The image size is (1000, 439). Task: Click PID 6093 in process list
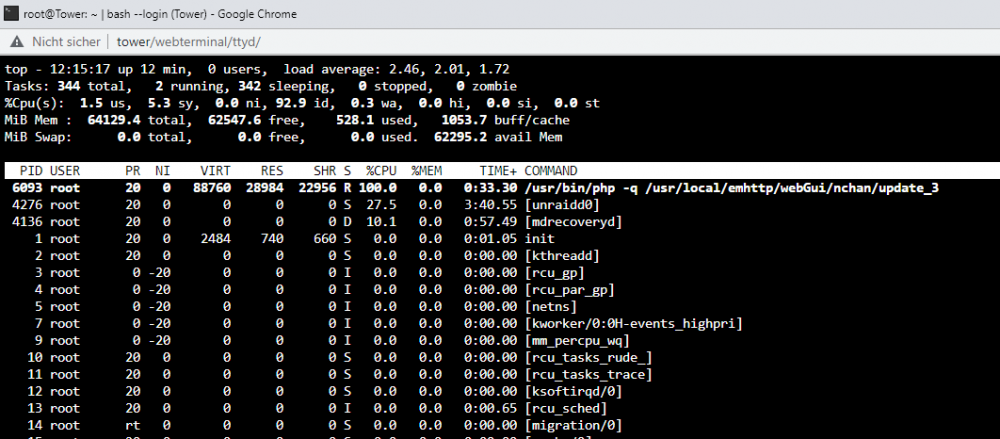(x=27, y=188)
